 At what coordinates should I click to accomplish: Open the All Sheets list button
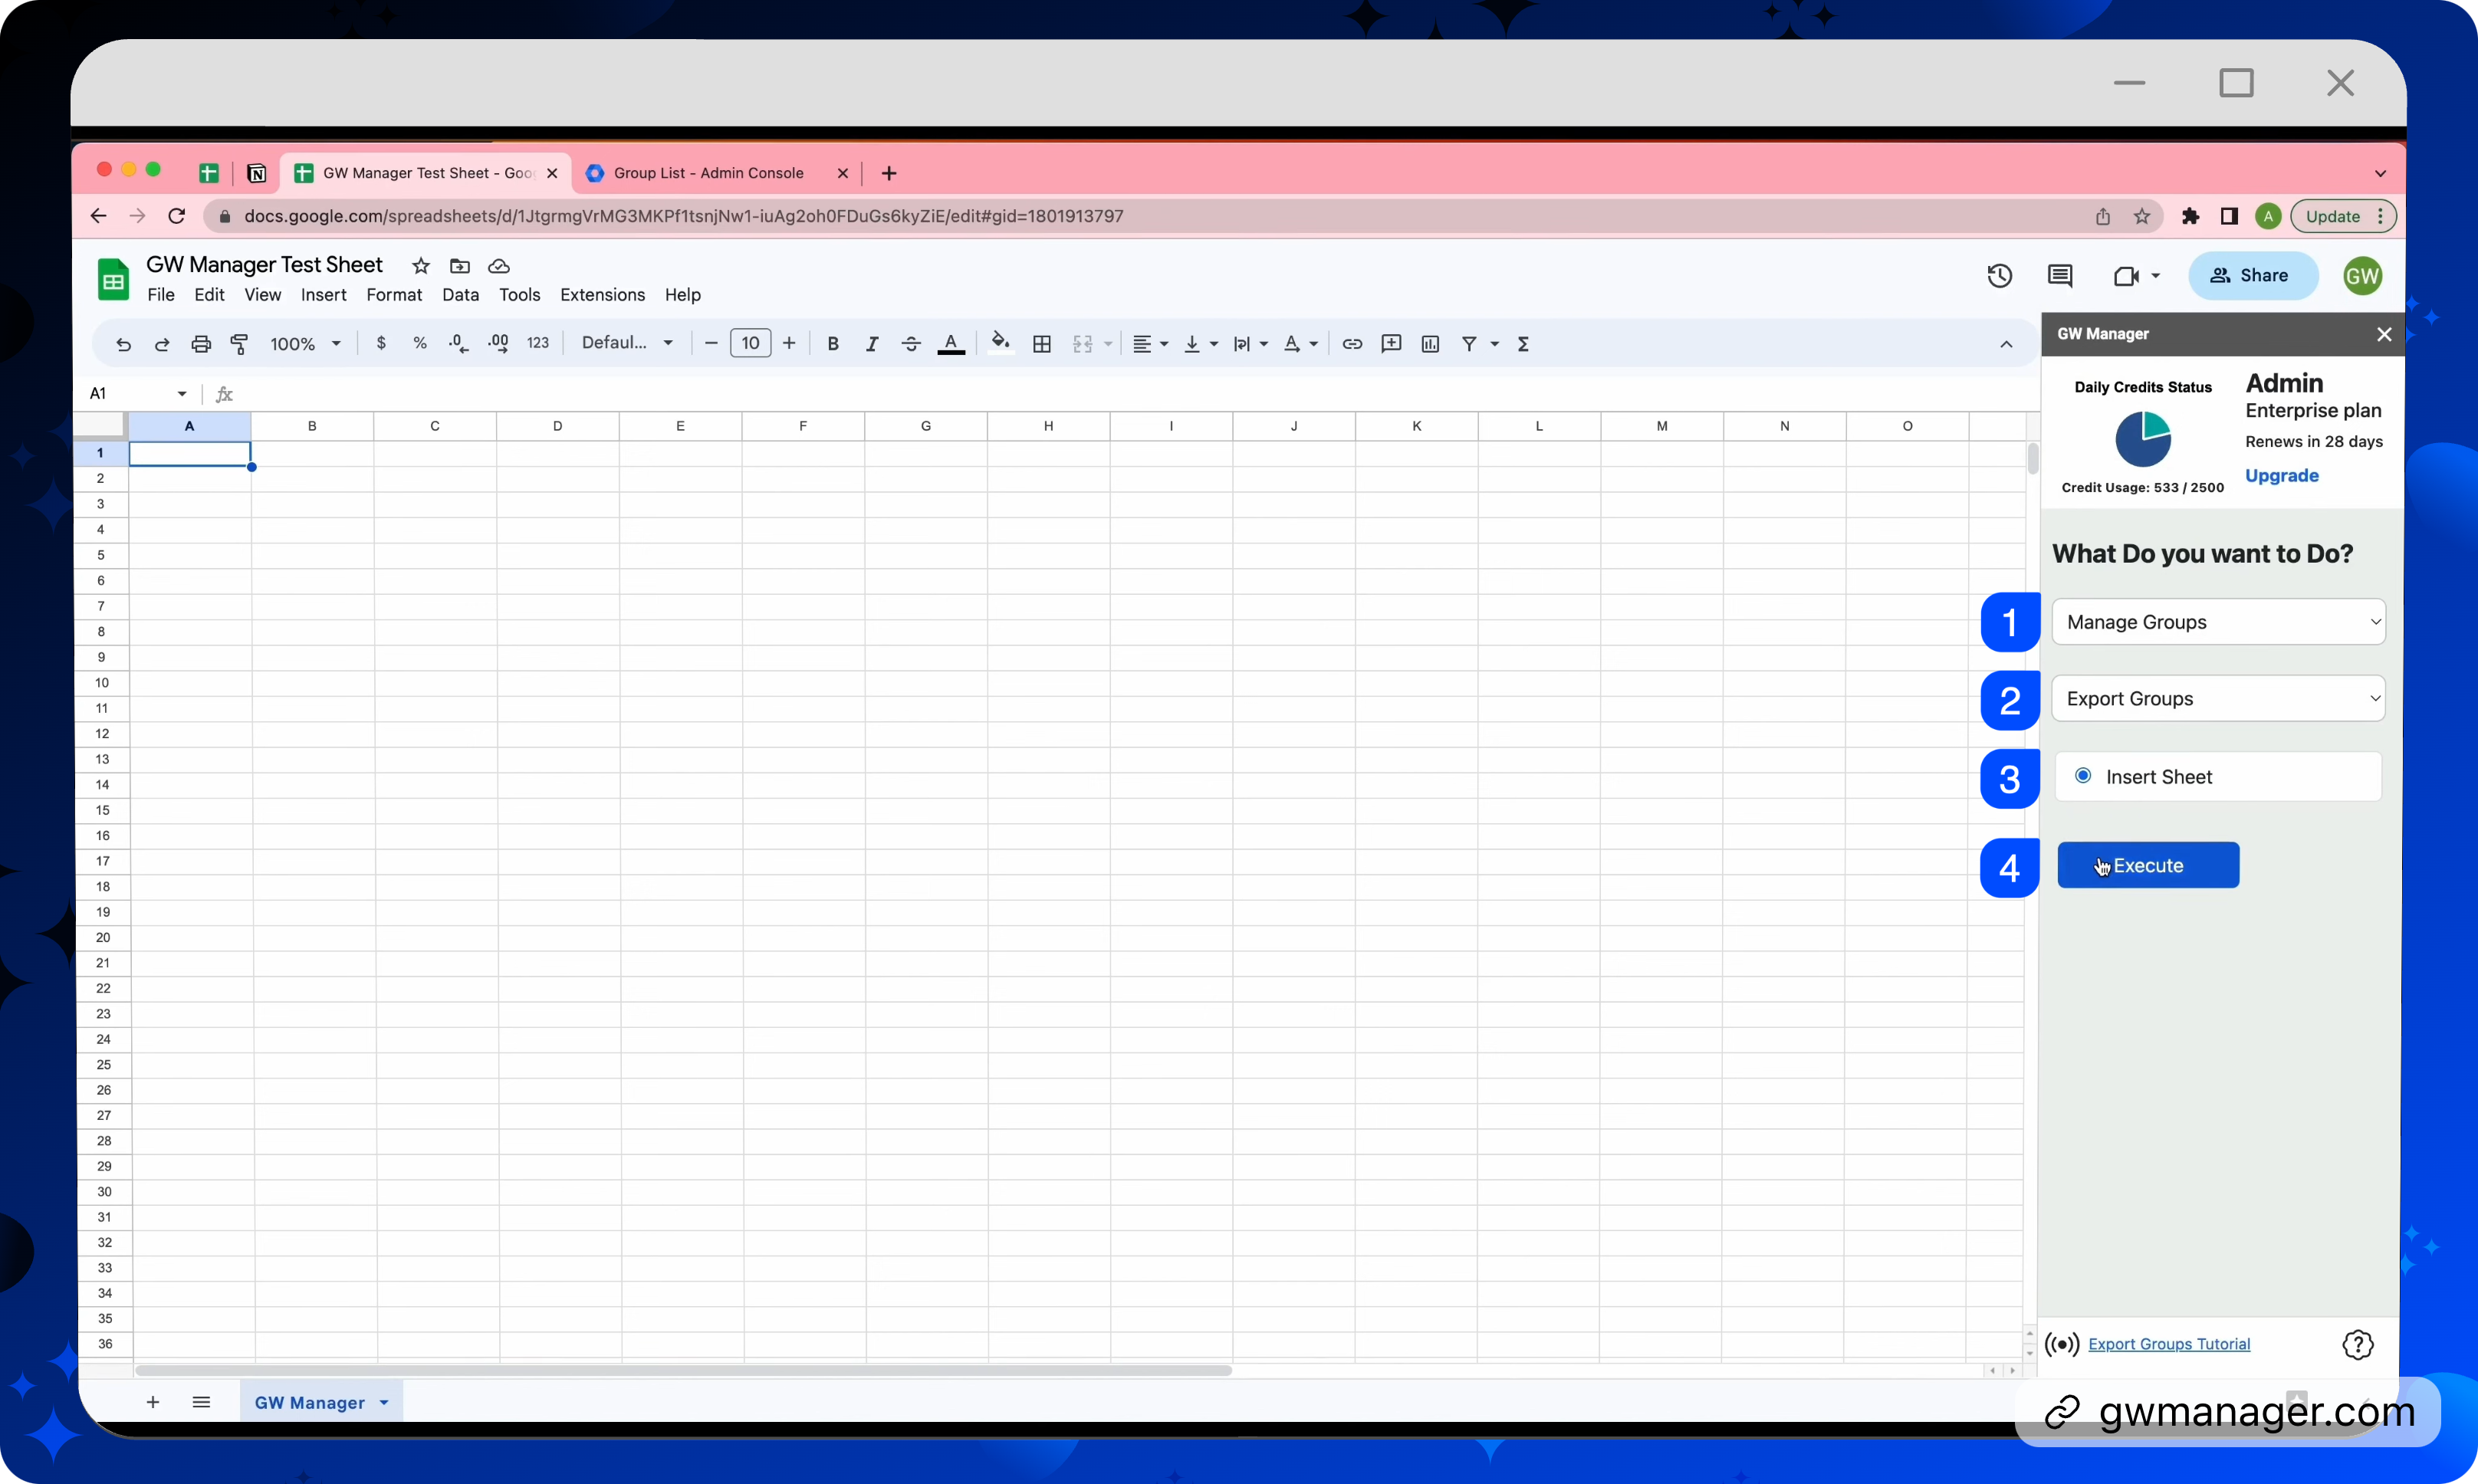(201, 1402)
